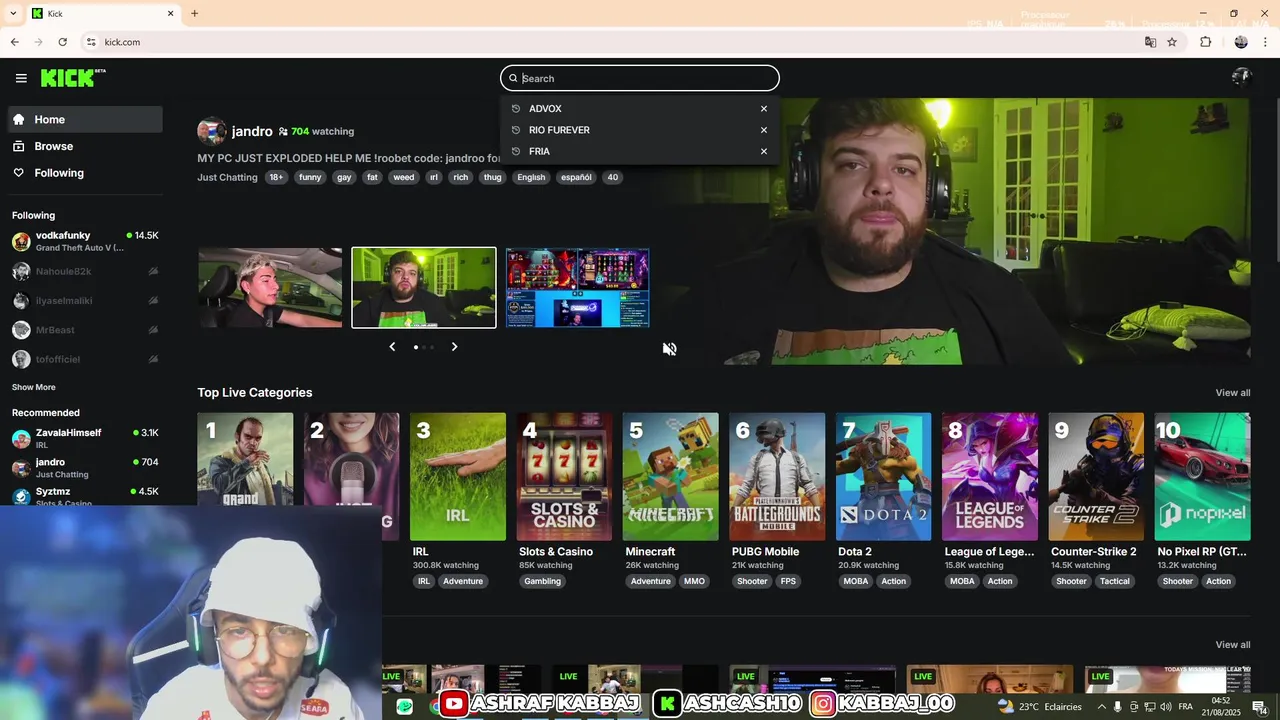Open a new Chrome tab

(194, 14)
